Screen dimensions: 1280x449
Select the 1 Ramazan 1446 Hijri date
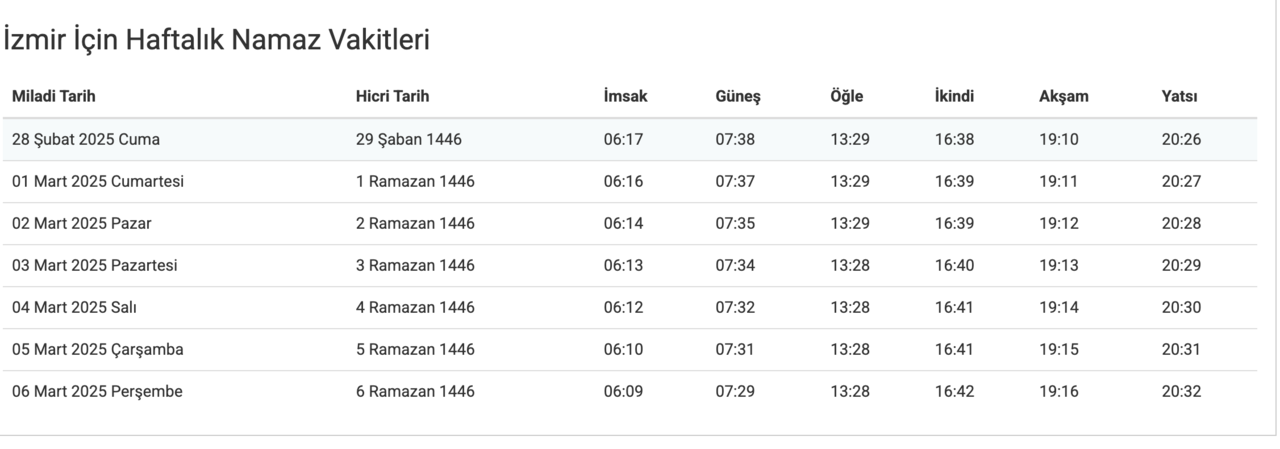(415, 182)
